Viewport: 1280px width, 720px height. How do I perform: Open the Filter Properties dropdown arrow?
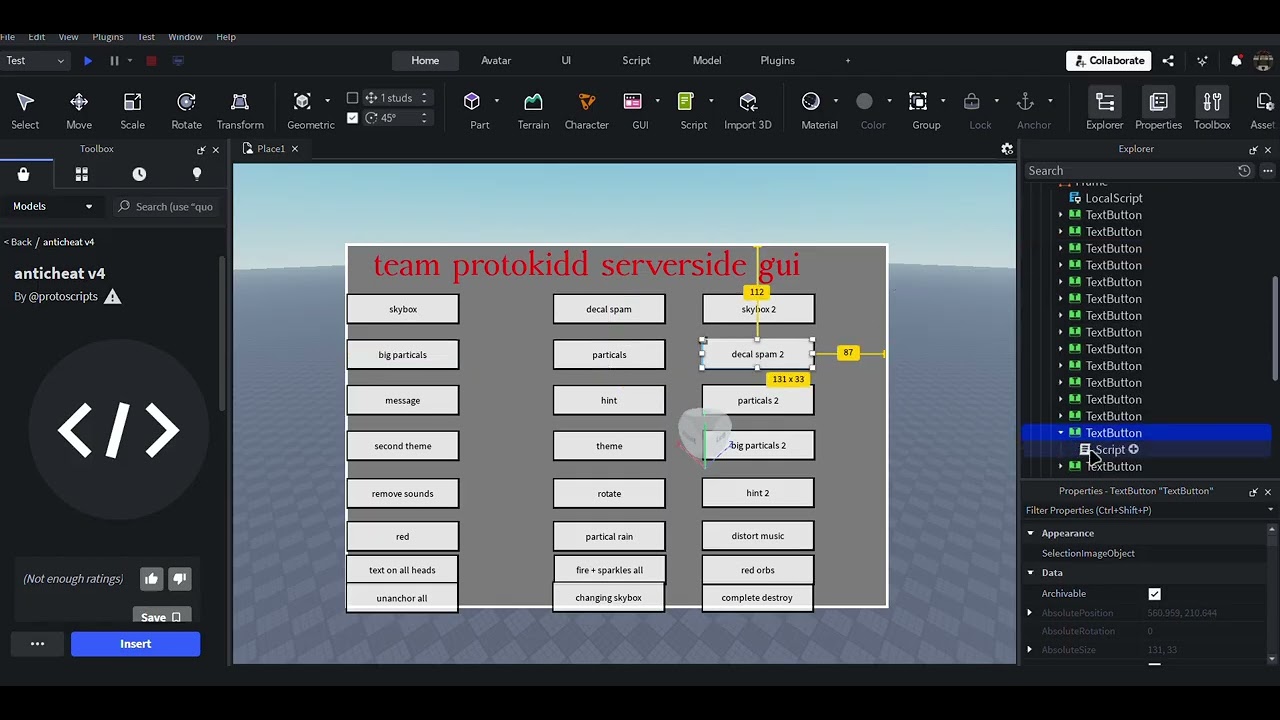pos(1271,510)
